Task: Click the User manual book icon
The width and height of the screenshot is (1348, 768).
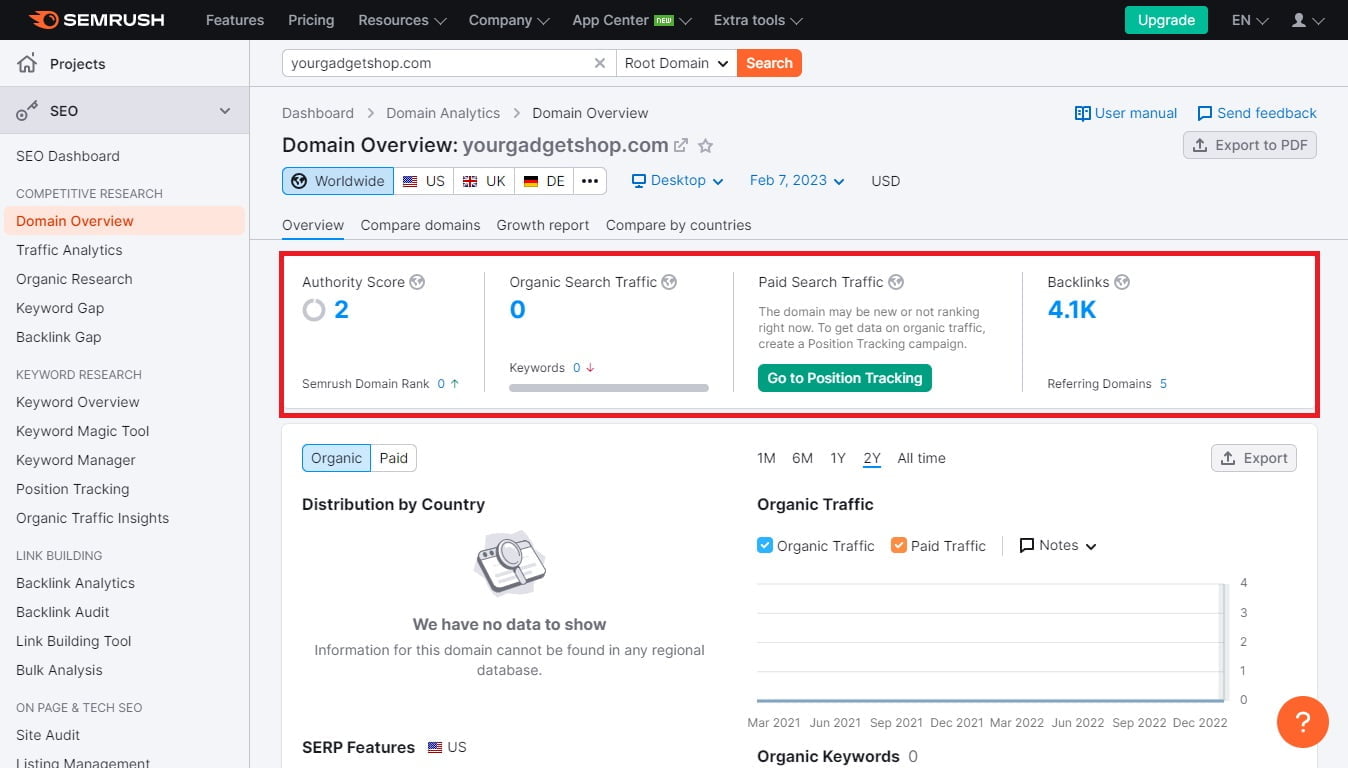Action: point(1082,113)
